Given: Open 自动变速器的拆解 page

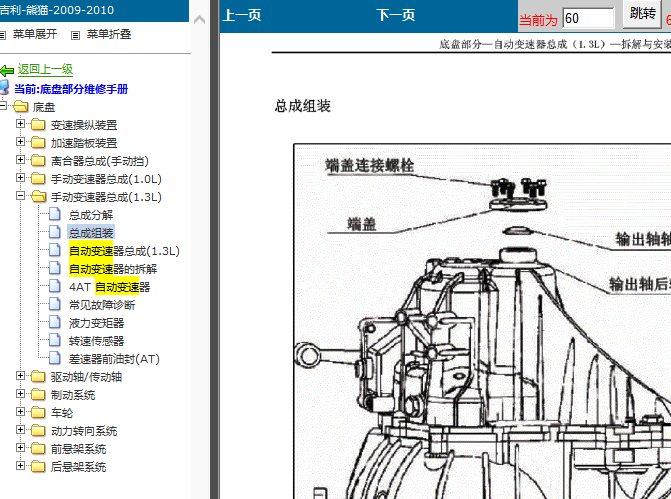Looking at the screenshot, I should point(113,269).
